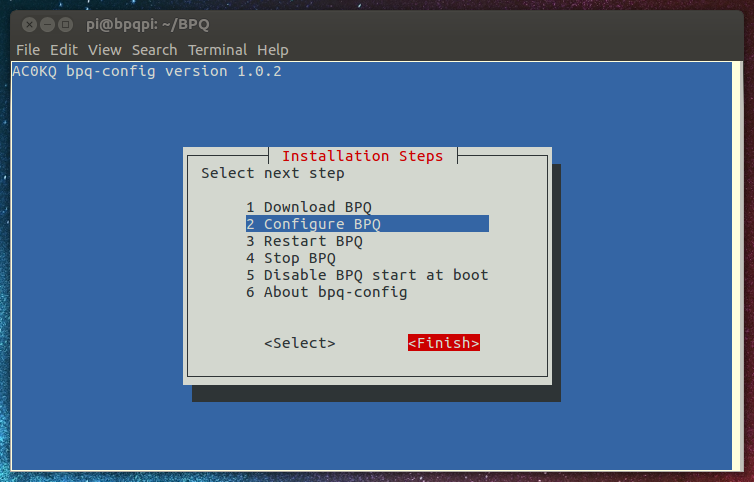Open the Edit menu
This screenshot has height=482, width=754.
point(64,50)
